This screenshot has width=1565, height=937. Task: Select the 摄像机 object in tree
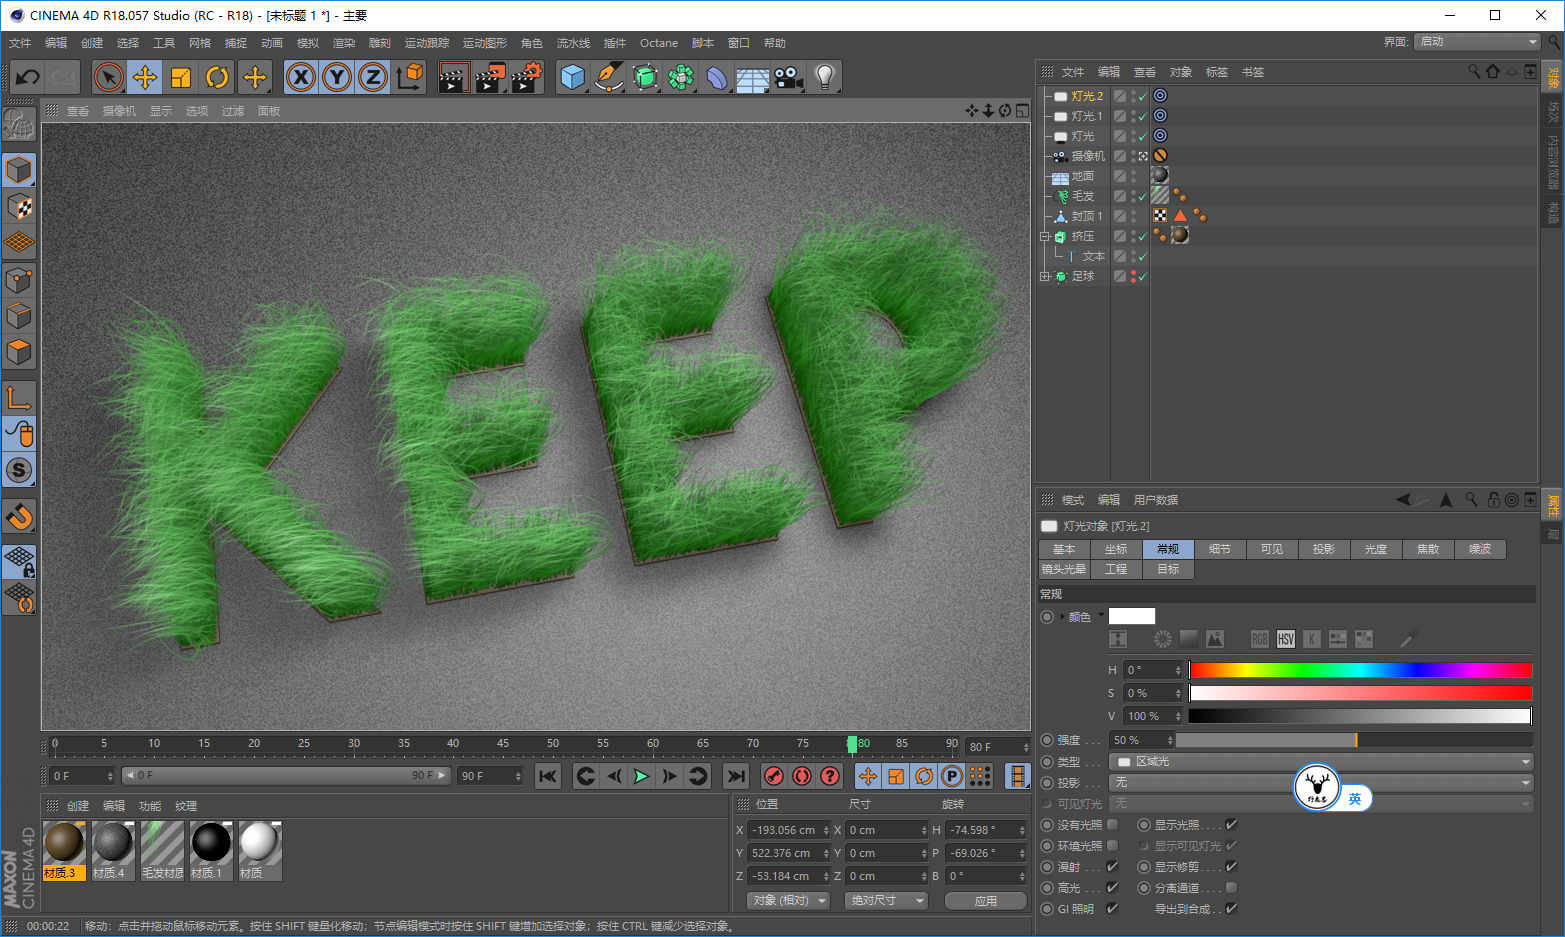[1087, 156]
